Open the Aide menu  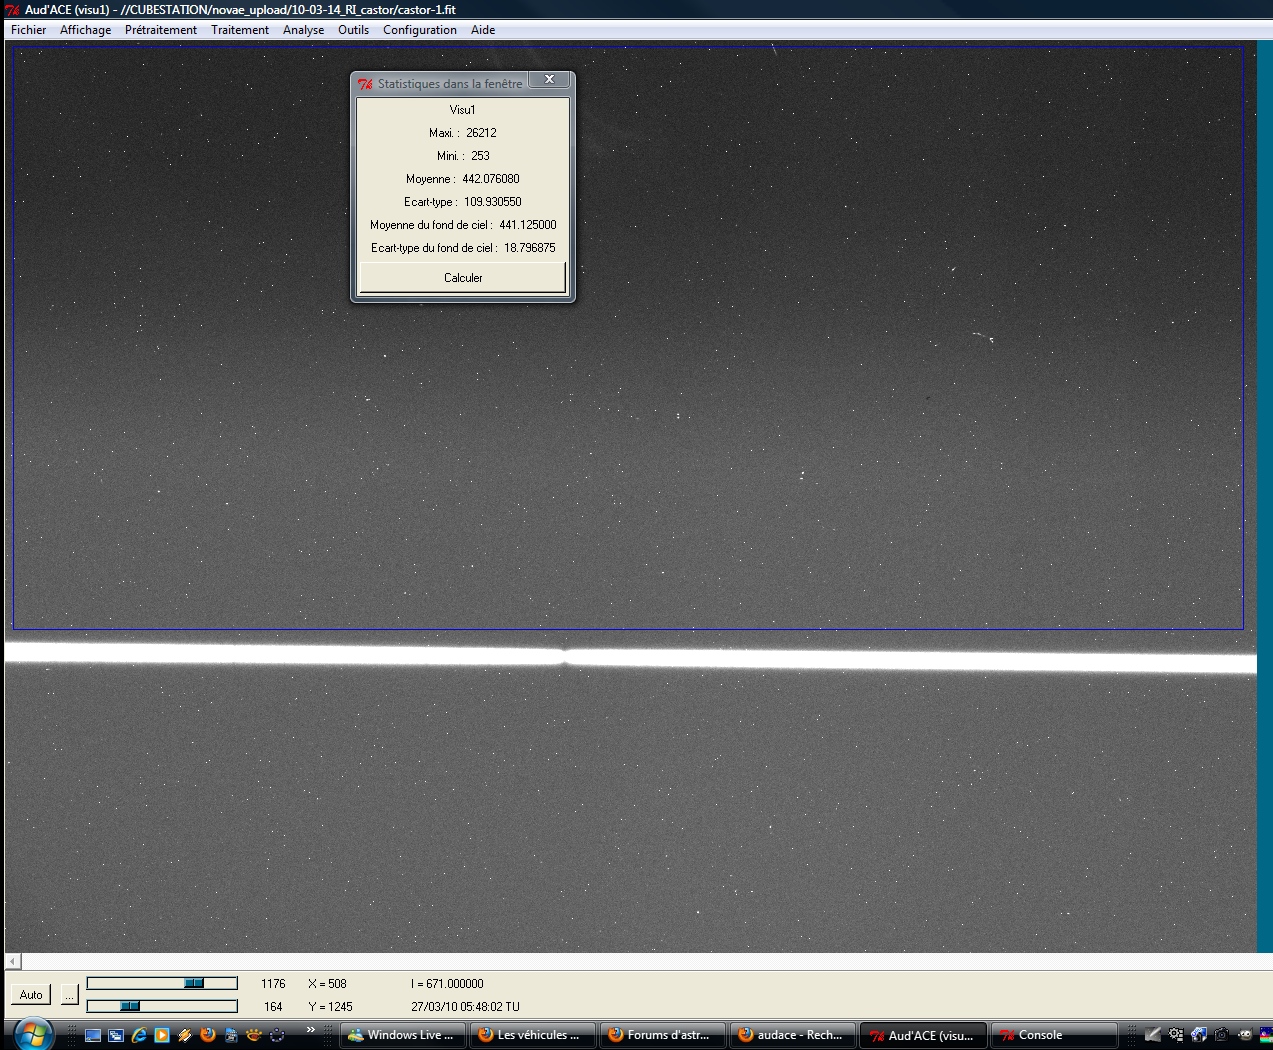tap(483, 30)
